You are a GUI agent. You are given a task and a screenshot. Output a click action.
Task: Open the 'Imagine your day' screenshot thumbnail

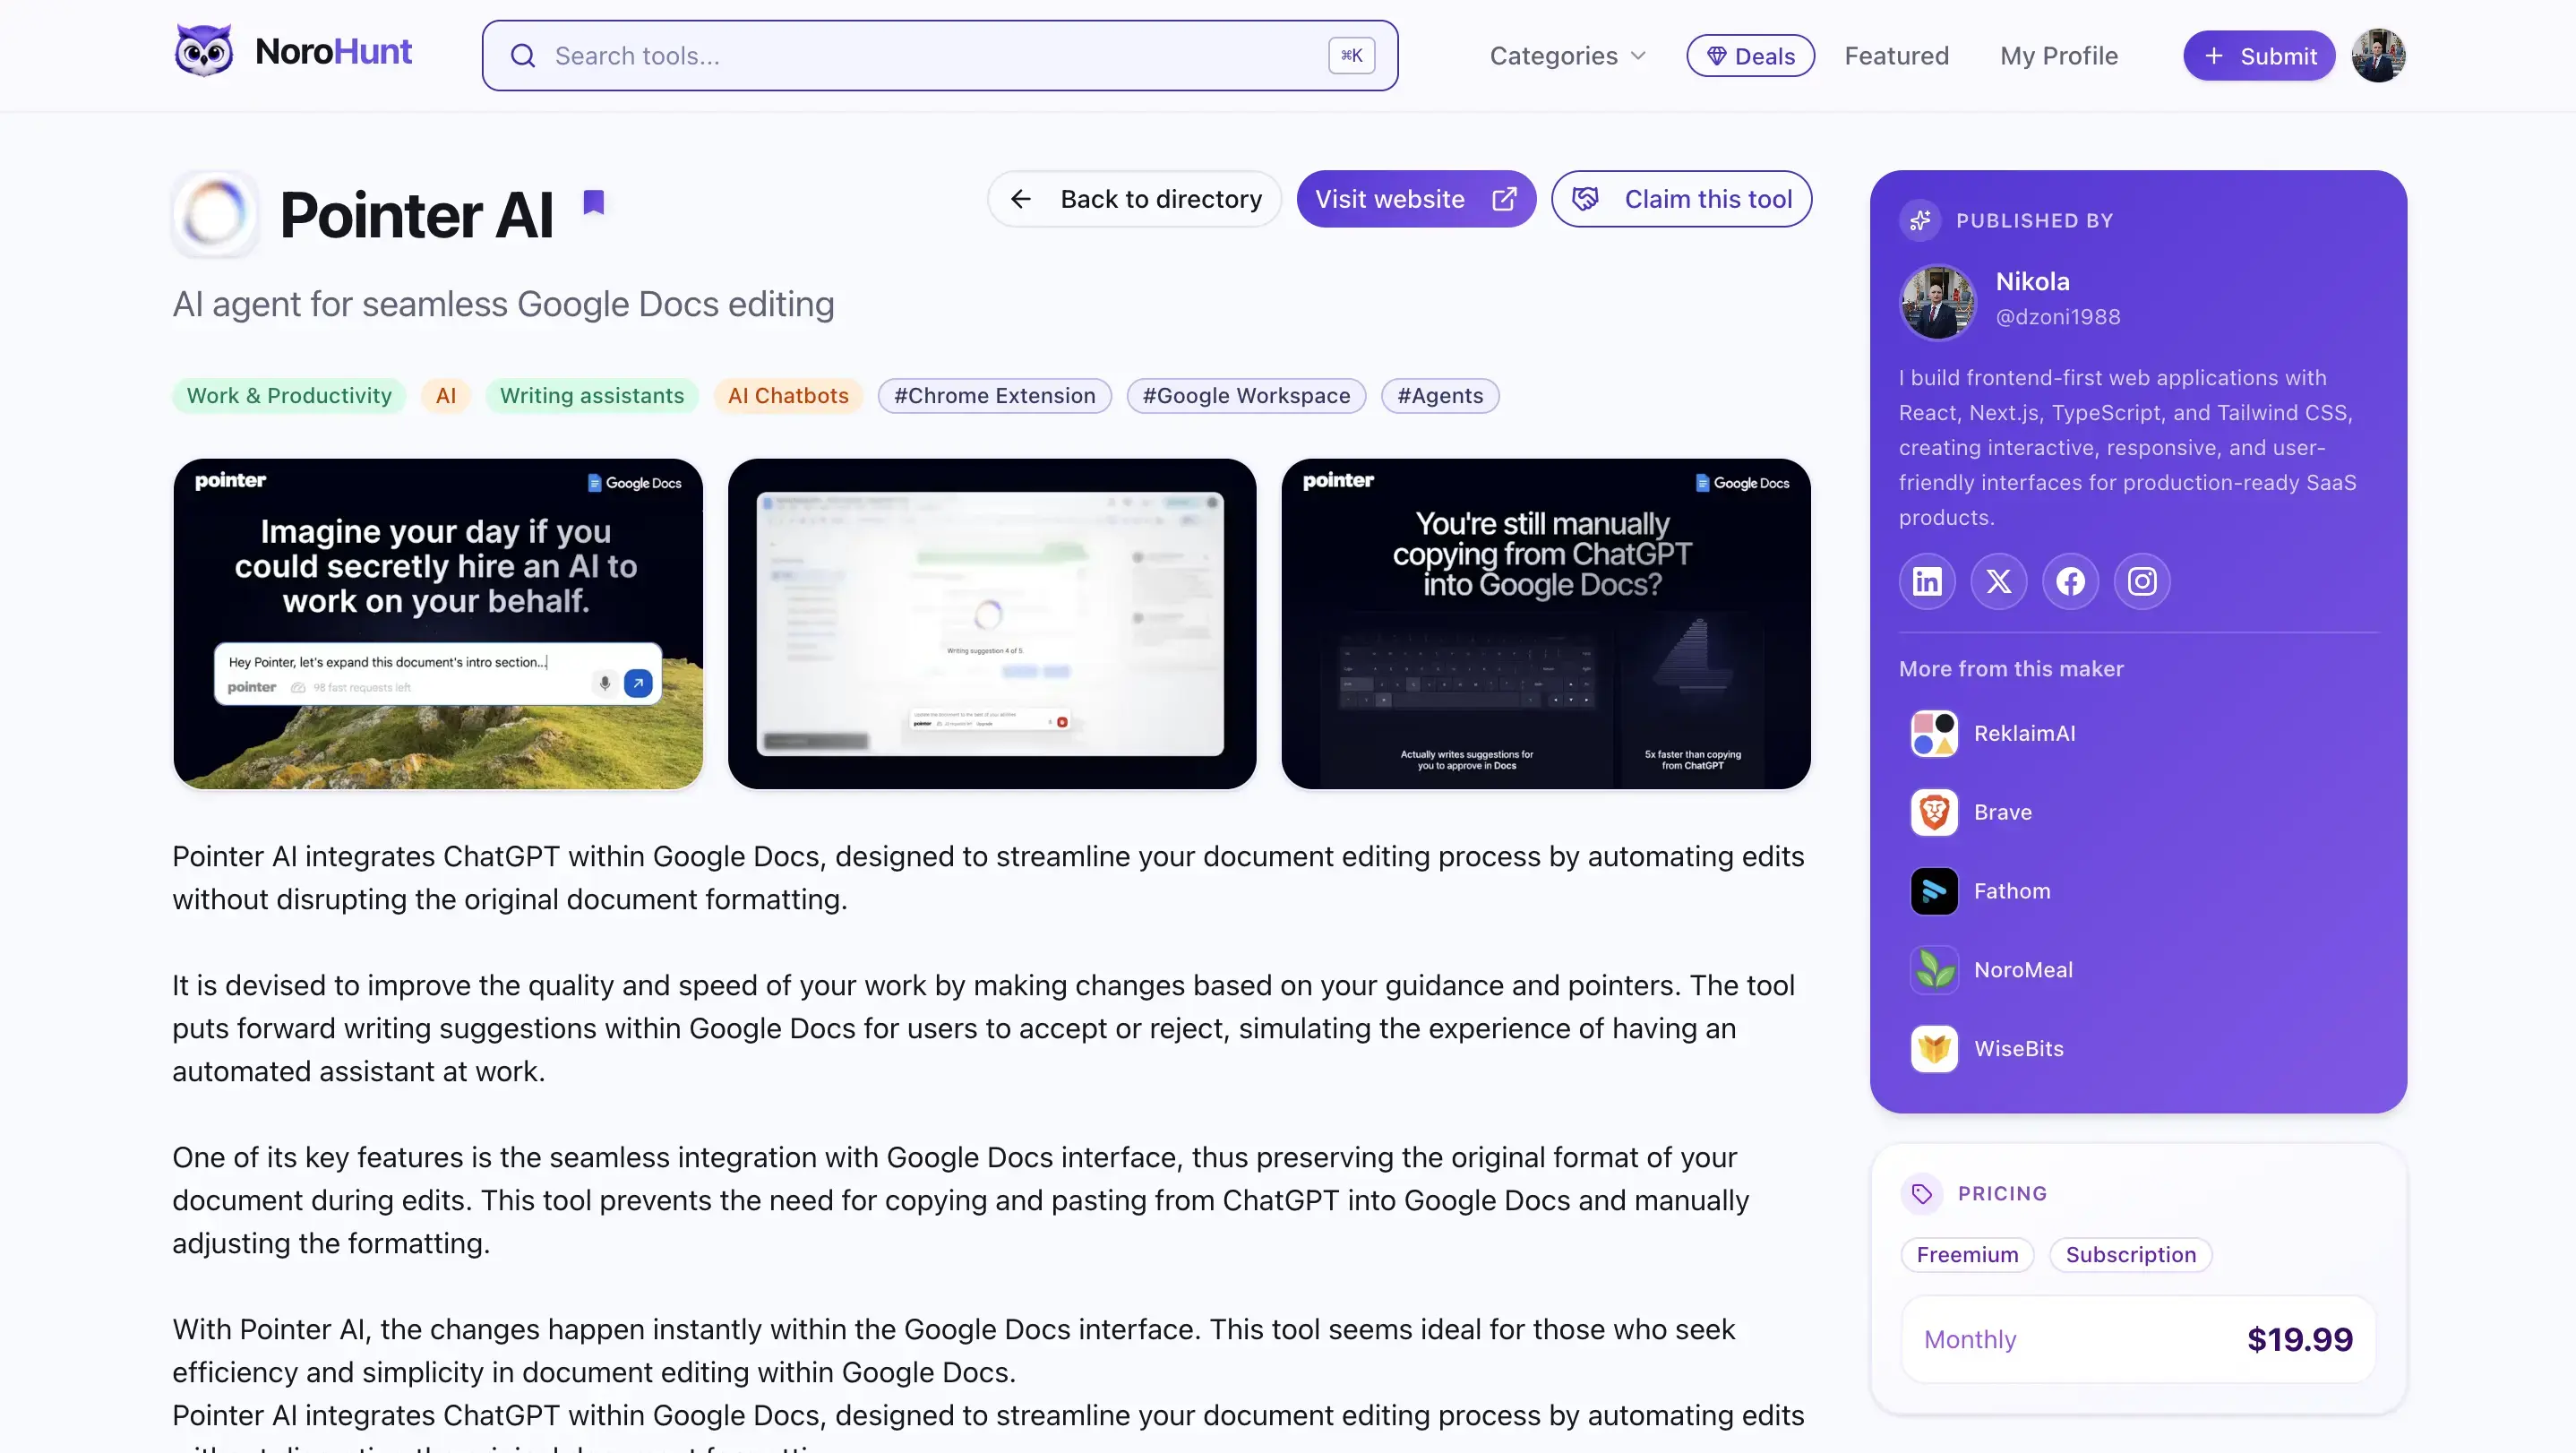(438, 624)
